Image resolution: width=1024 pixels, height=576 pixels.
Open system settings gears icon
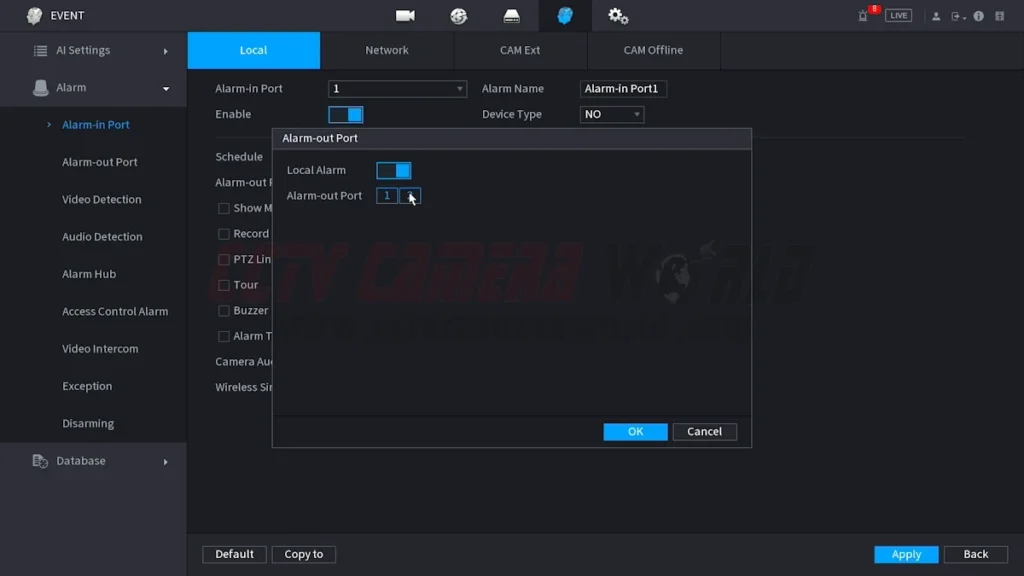(618, 16)
